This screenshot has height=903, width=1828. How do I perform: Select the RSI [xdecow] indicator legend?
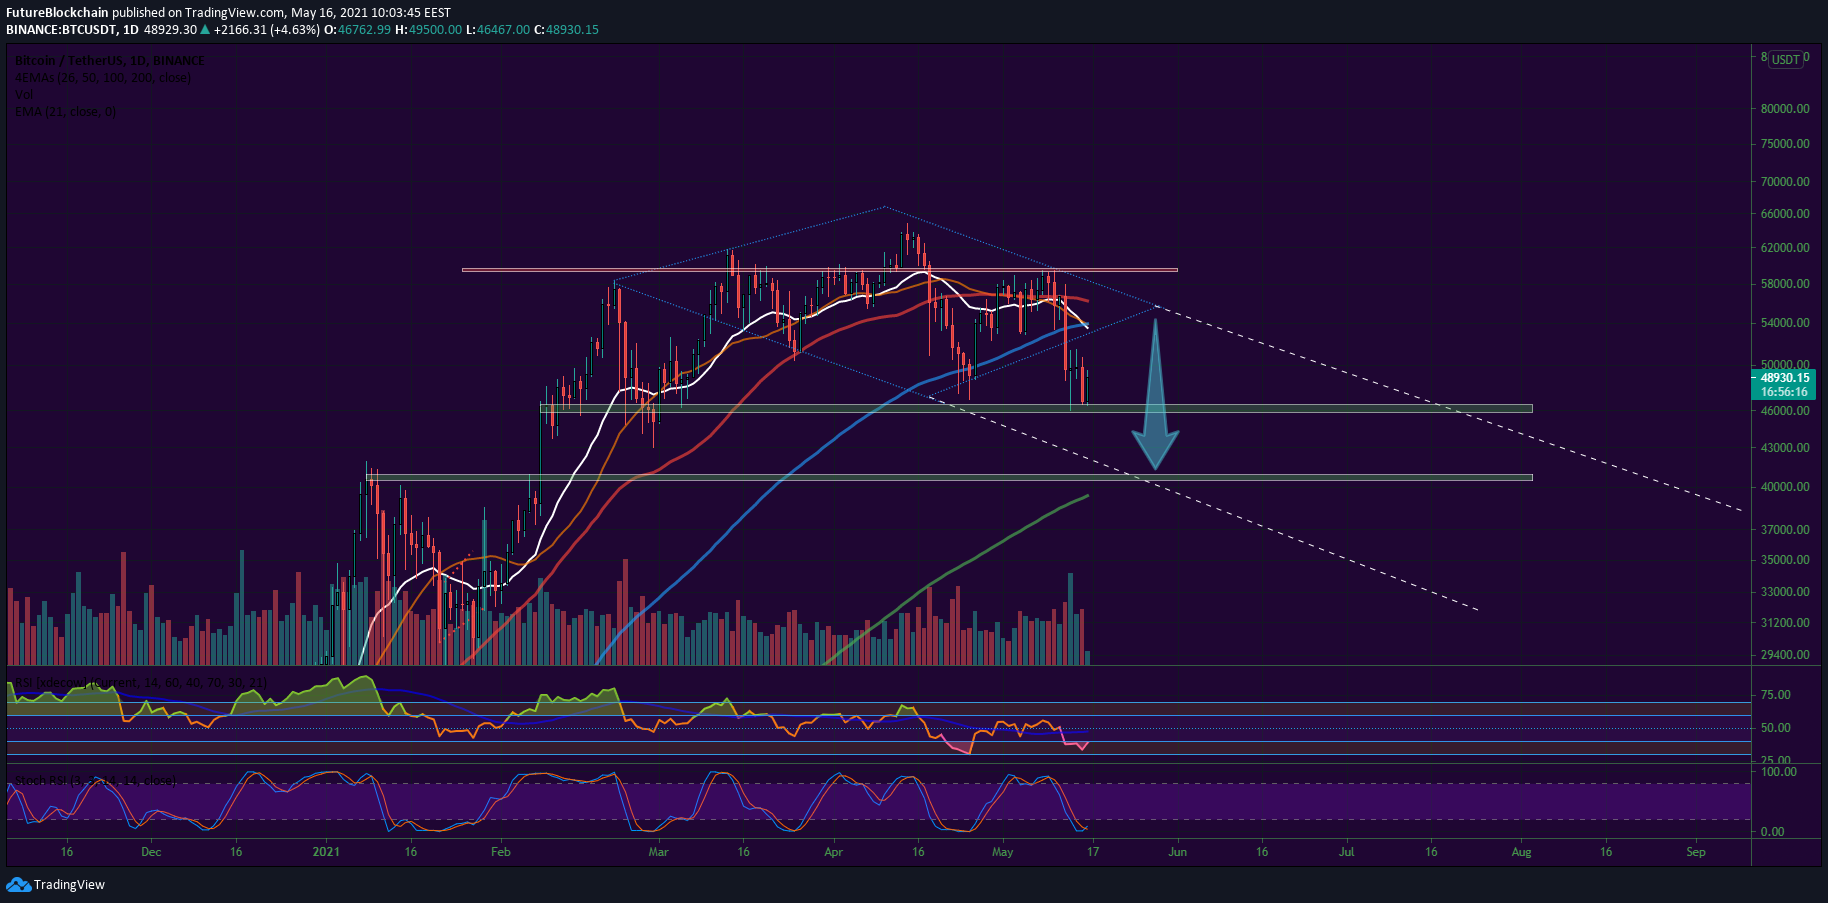[x=141, y=683]
